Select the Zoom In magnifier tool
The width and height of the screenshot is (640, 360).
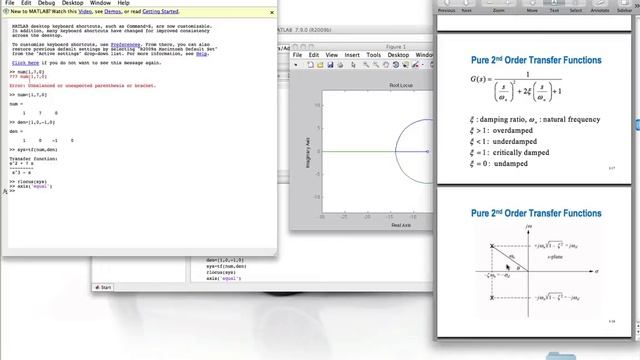366,65
